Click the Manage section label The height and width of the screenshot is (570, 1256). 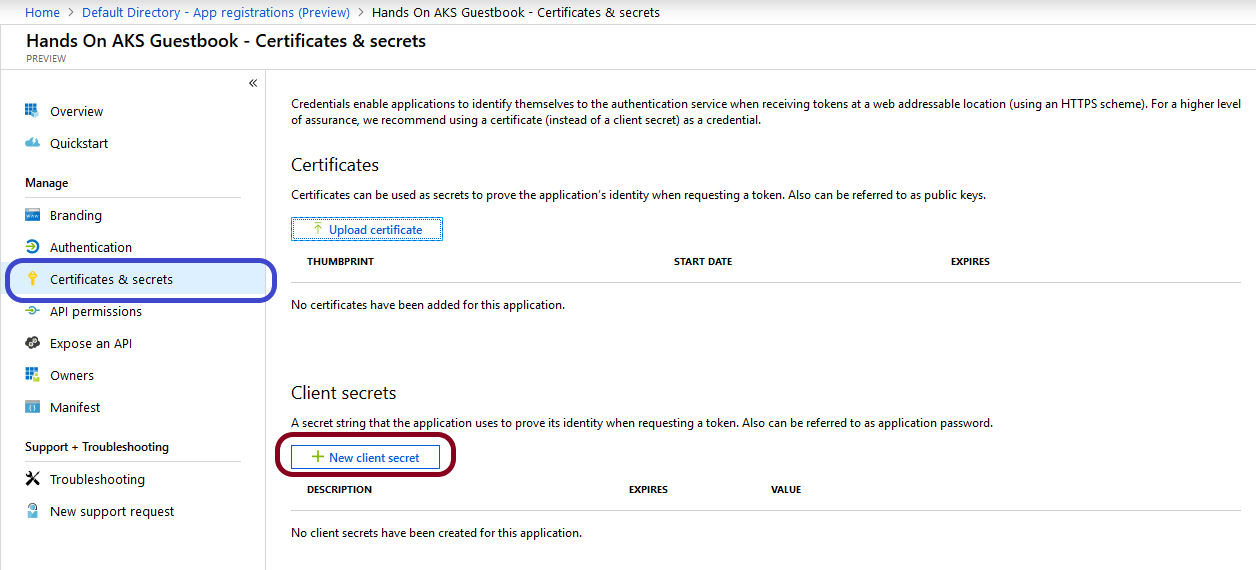click(x=47, y=183)
